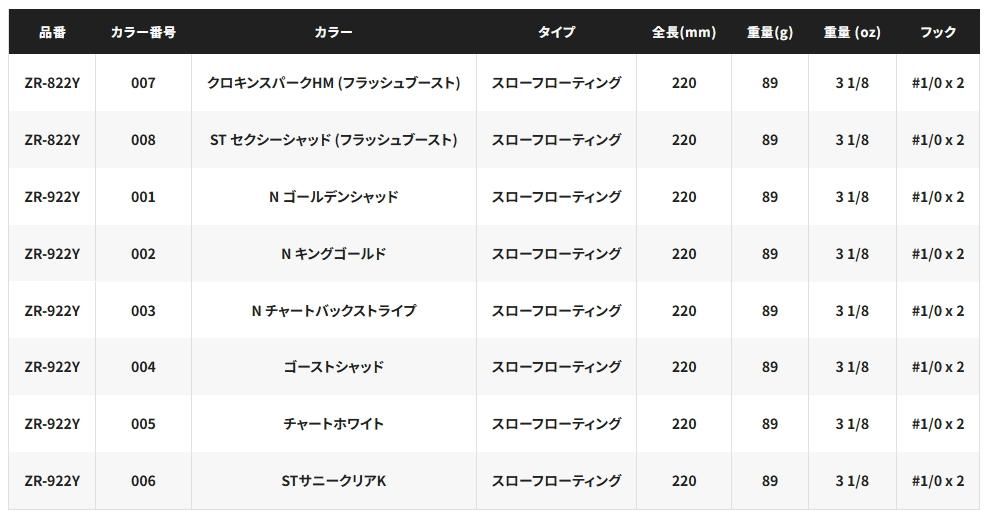Click the ゴーストシャッド color name
The image size is (989, 519).
coord(333,367)
